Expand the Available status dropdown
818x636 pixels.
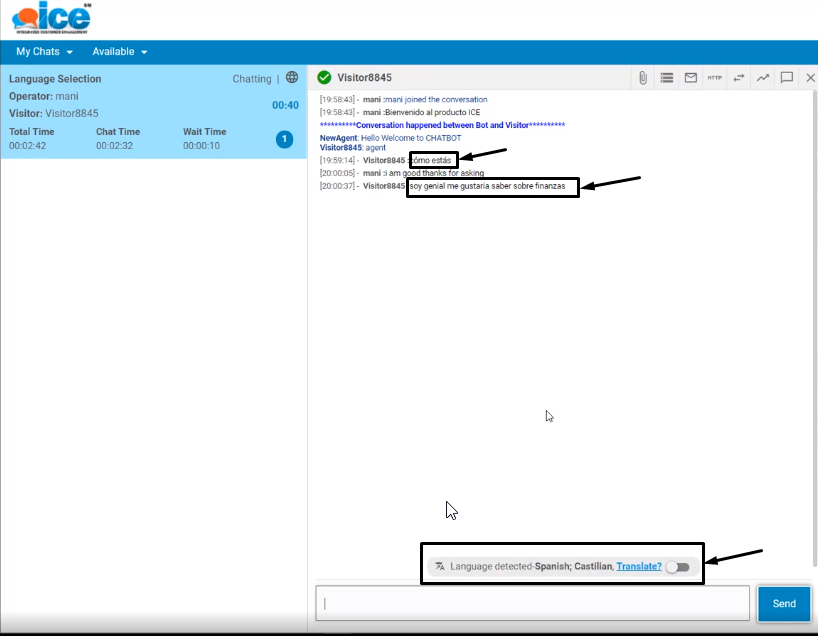[x=120, y=52]
